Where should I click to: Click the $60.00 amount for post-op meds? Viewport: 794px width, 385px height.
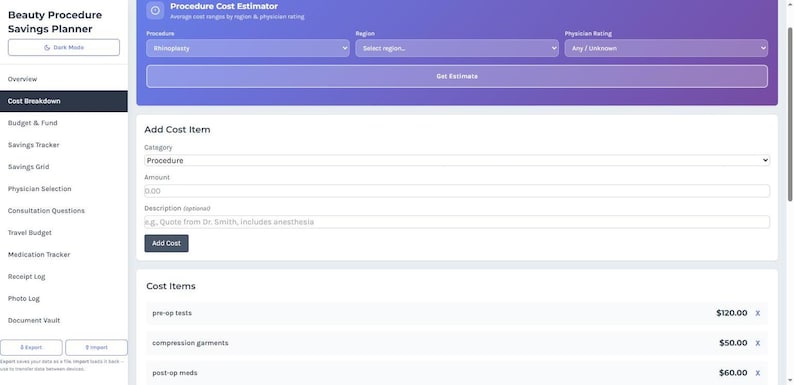tap(733, 373)
